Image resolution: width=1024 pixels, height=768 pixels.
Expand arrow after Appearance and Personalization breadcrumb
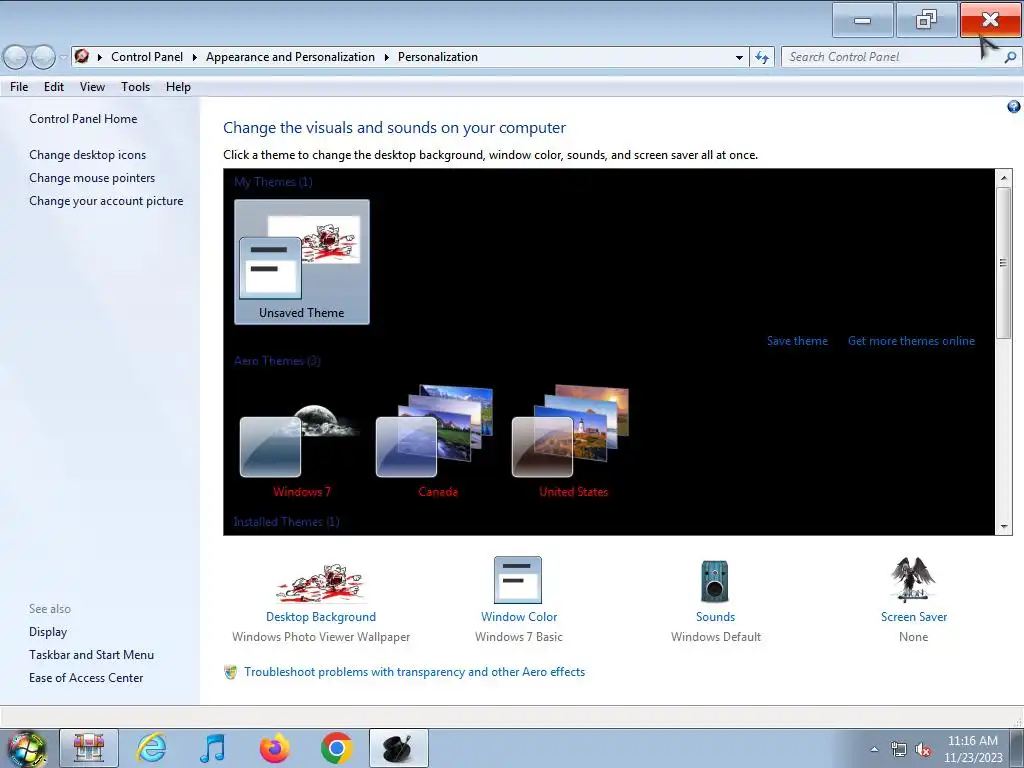pyautogui.click(x=387, y=57)
